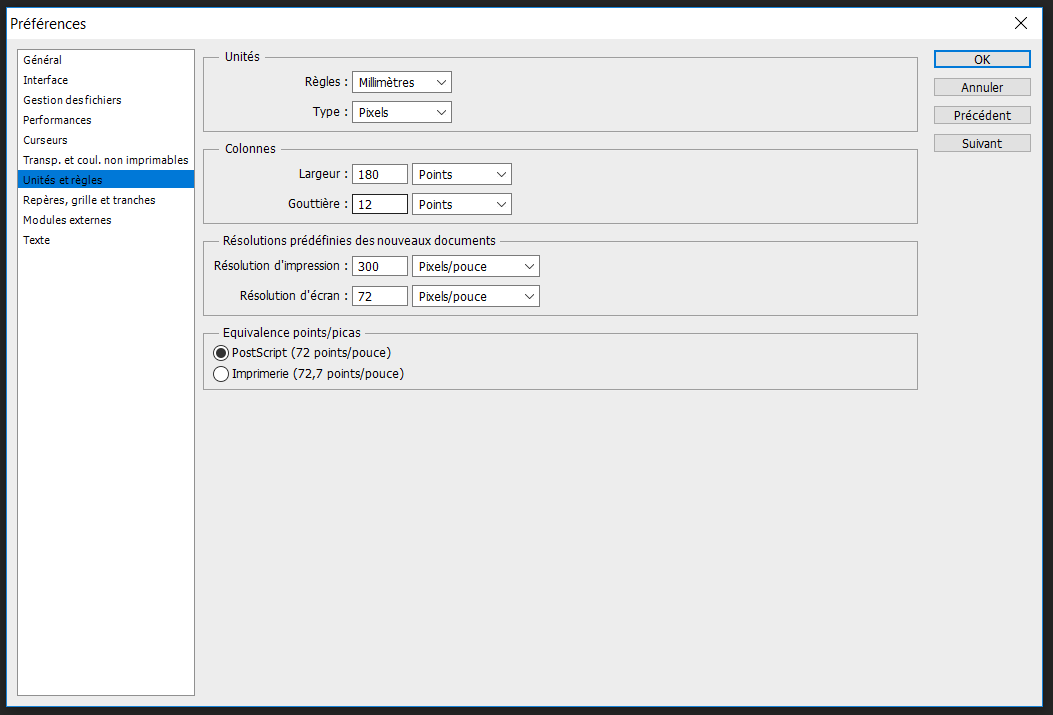The height and width of the screenshot is (715, 1053).
Task: Open Modules externes preferences
Action: 67,220
